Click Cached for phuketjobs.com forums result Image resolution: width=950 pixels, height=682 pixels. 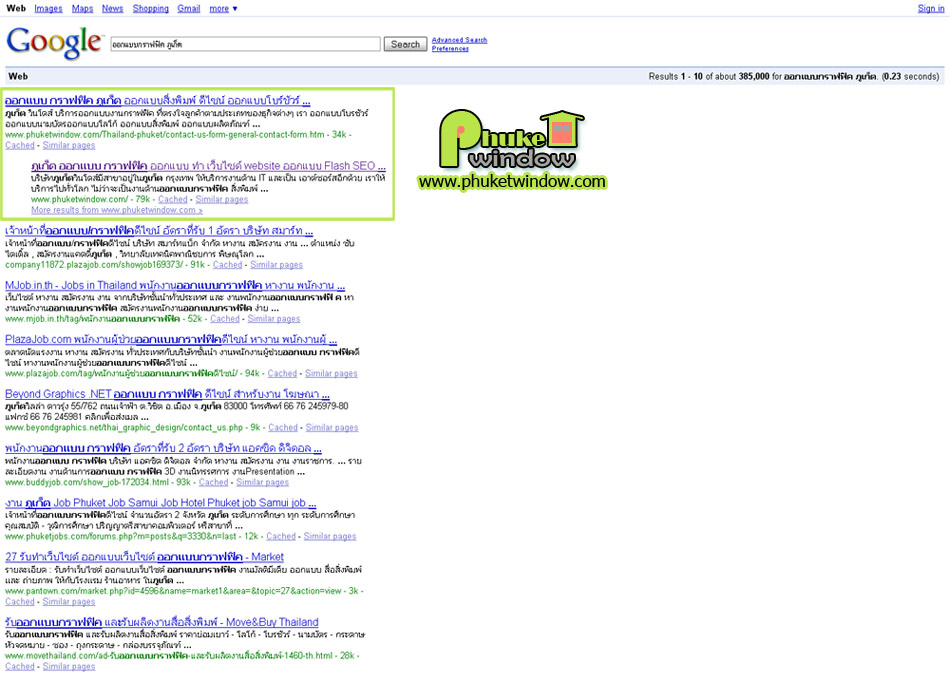coord(281,537)
